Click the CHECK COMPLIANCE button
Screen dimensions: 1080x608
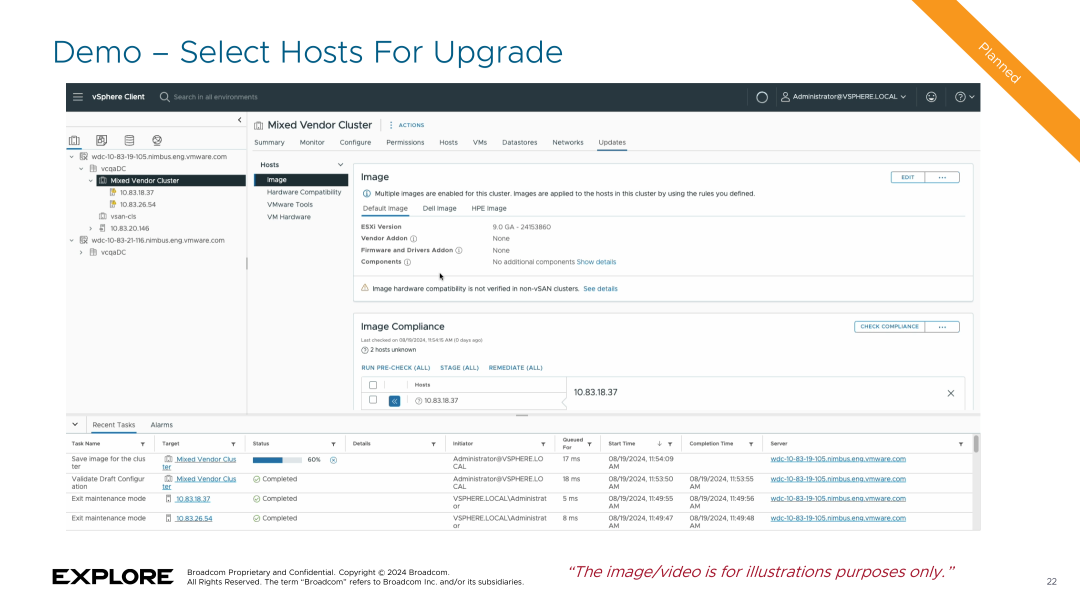(x=889, y=327)
